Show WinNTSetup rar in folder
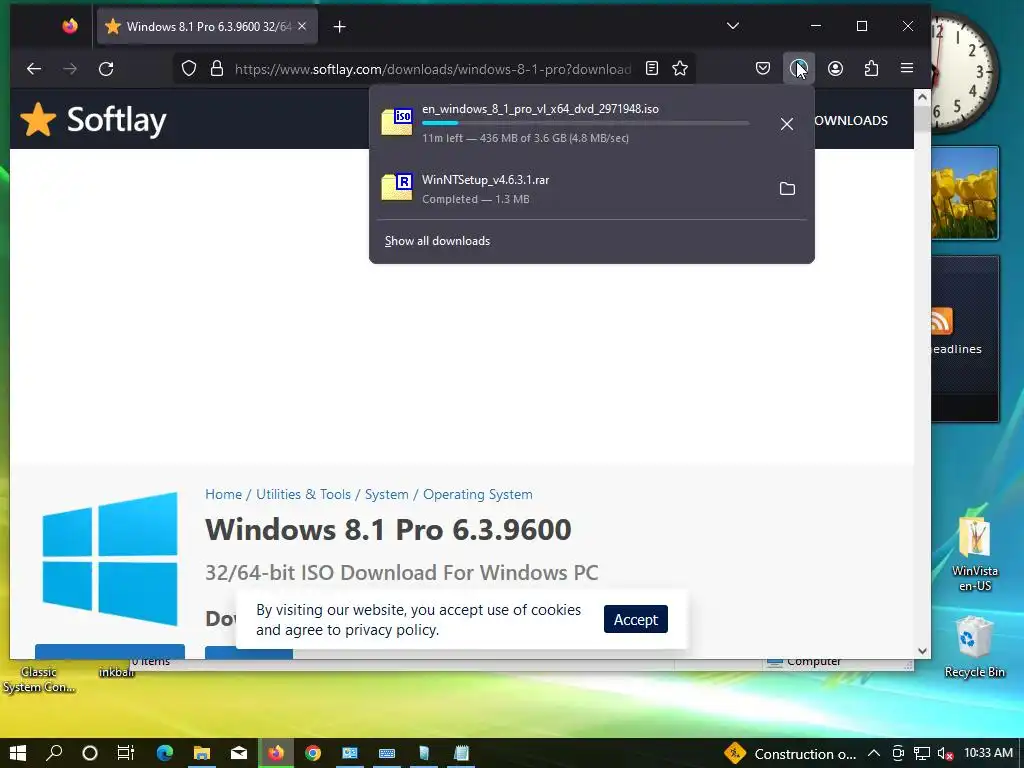Image resolution: width=1024 pixels, height=768 pixels. pyautogui.click(x=788, y=189)
